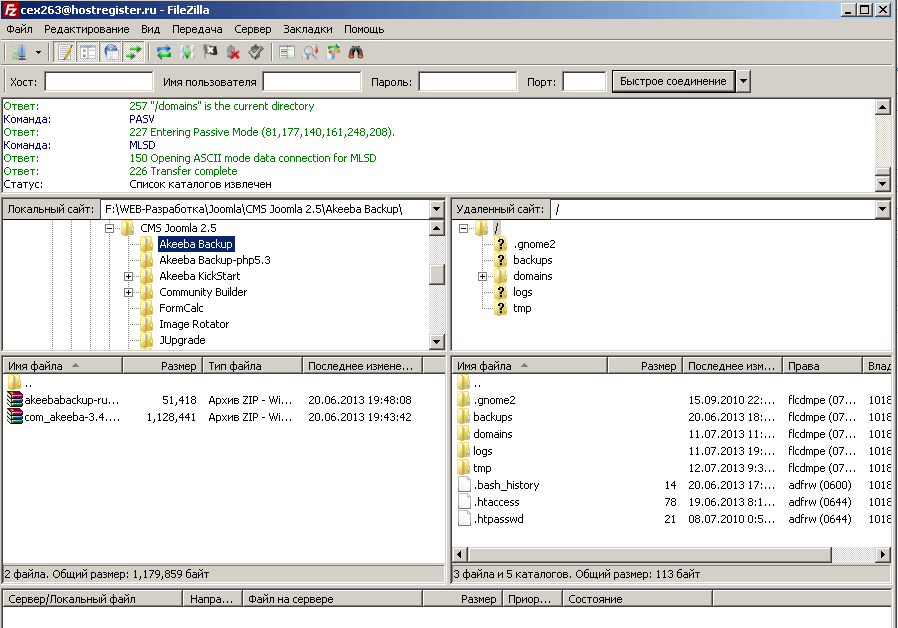Toggle the transfer queue display
The height and width of the screenshot is (628, 898).
[x=133, y=52]
